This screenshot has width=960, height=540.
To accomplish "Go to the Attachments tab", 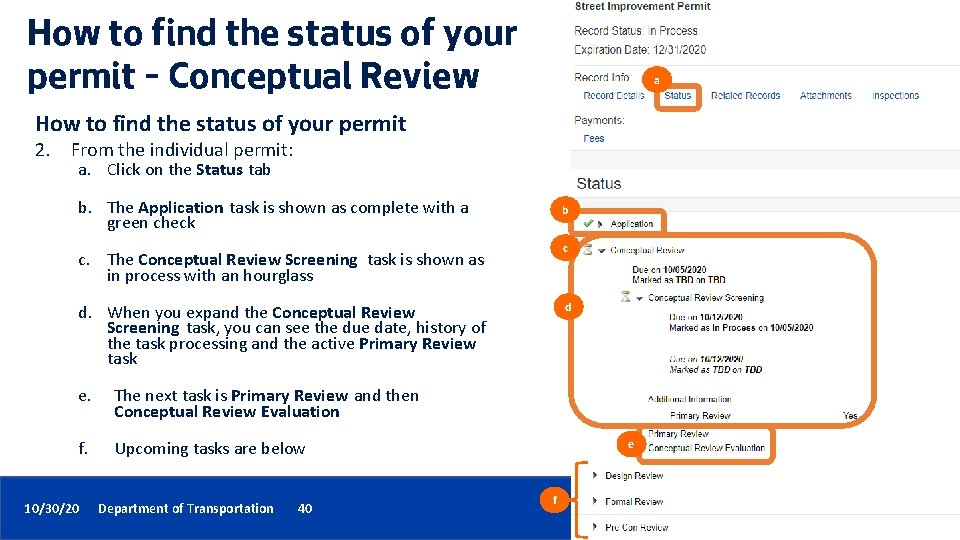I will [x=825, y=96].
